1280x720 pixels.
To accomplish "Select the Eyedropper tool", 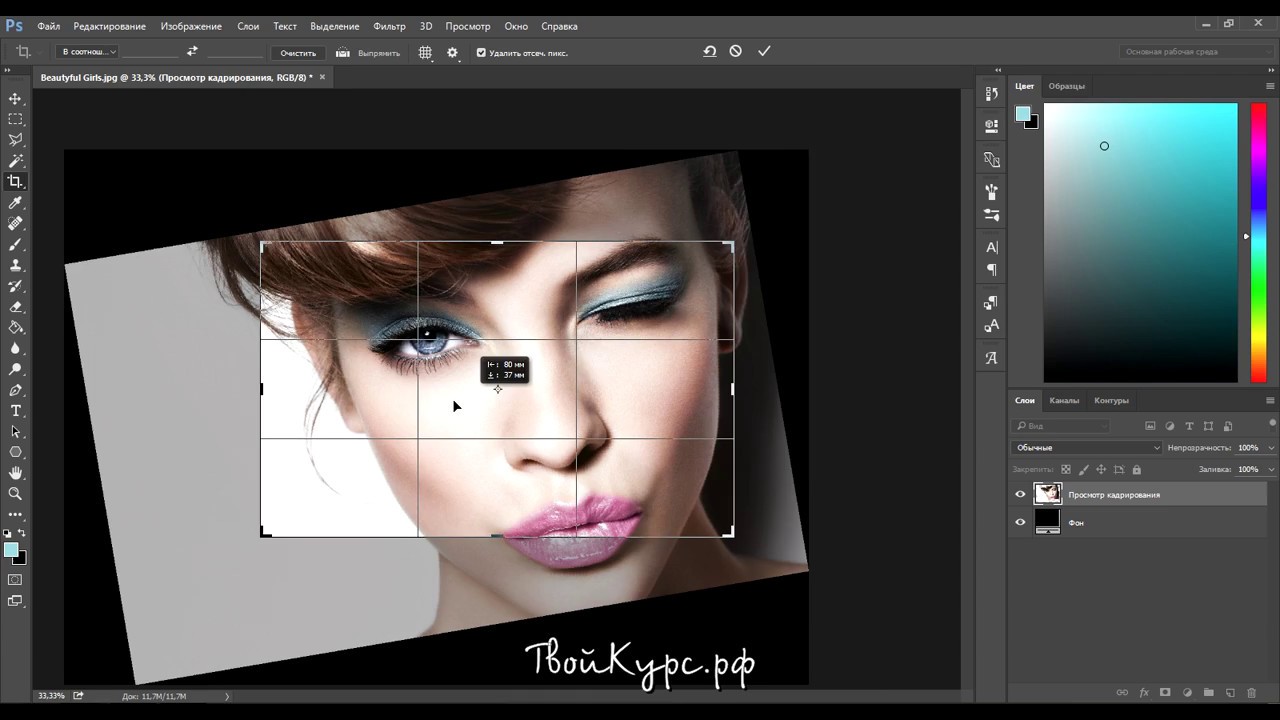I will [15, 203].
